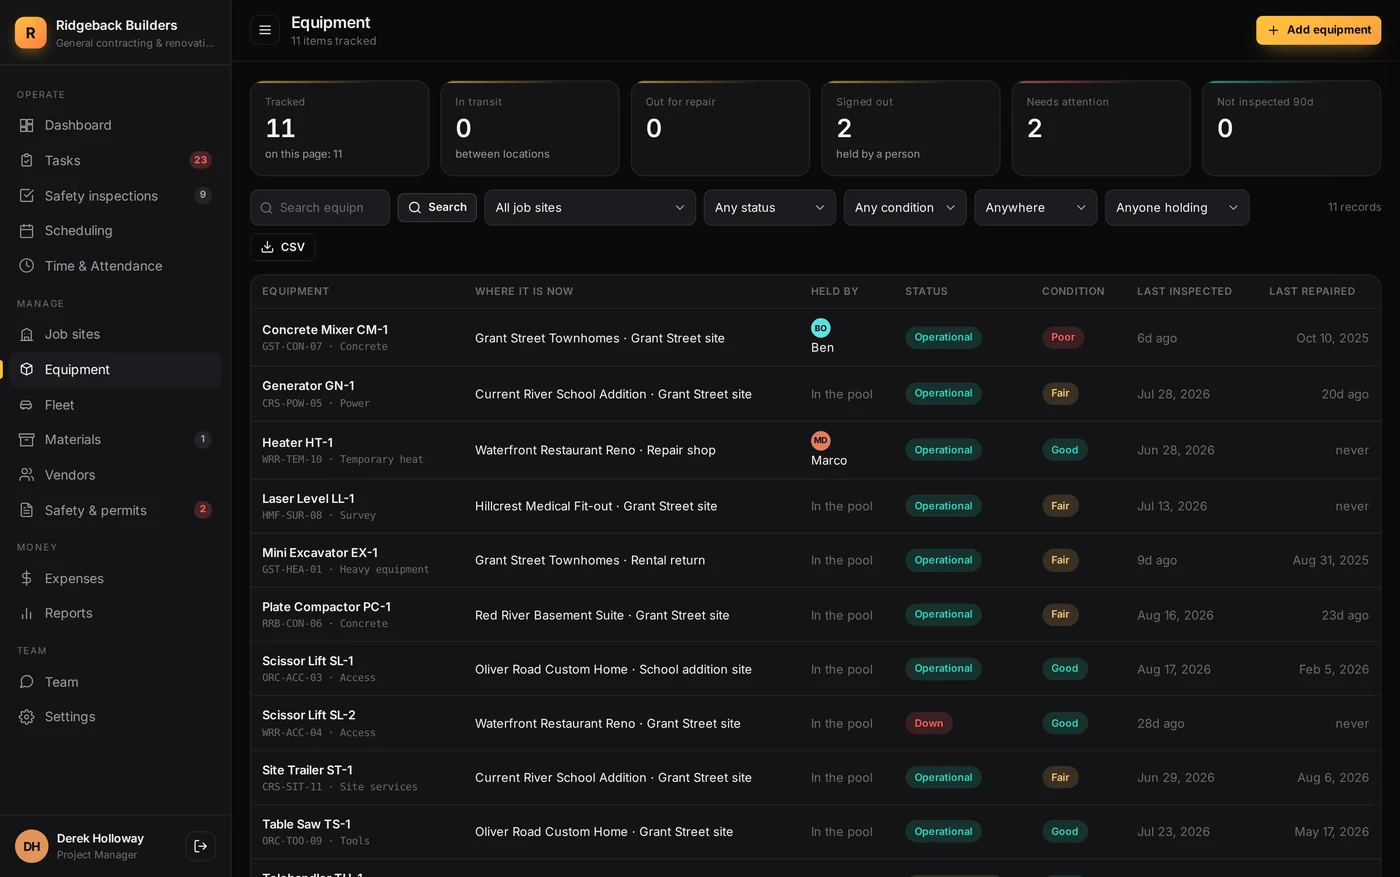Open Table Saw TS-1 record
1400x877 pixels.
click(306, 824)
